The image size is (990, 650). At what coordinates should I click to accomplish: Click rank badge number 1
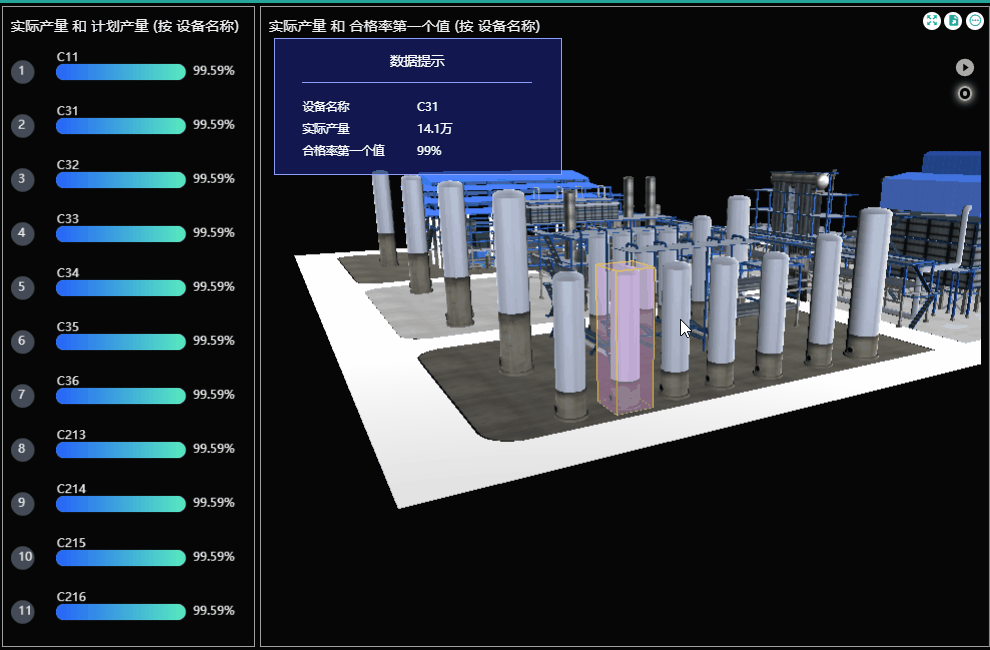coord(23,72)
